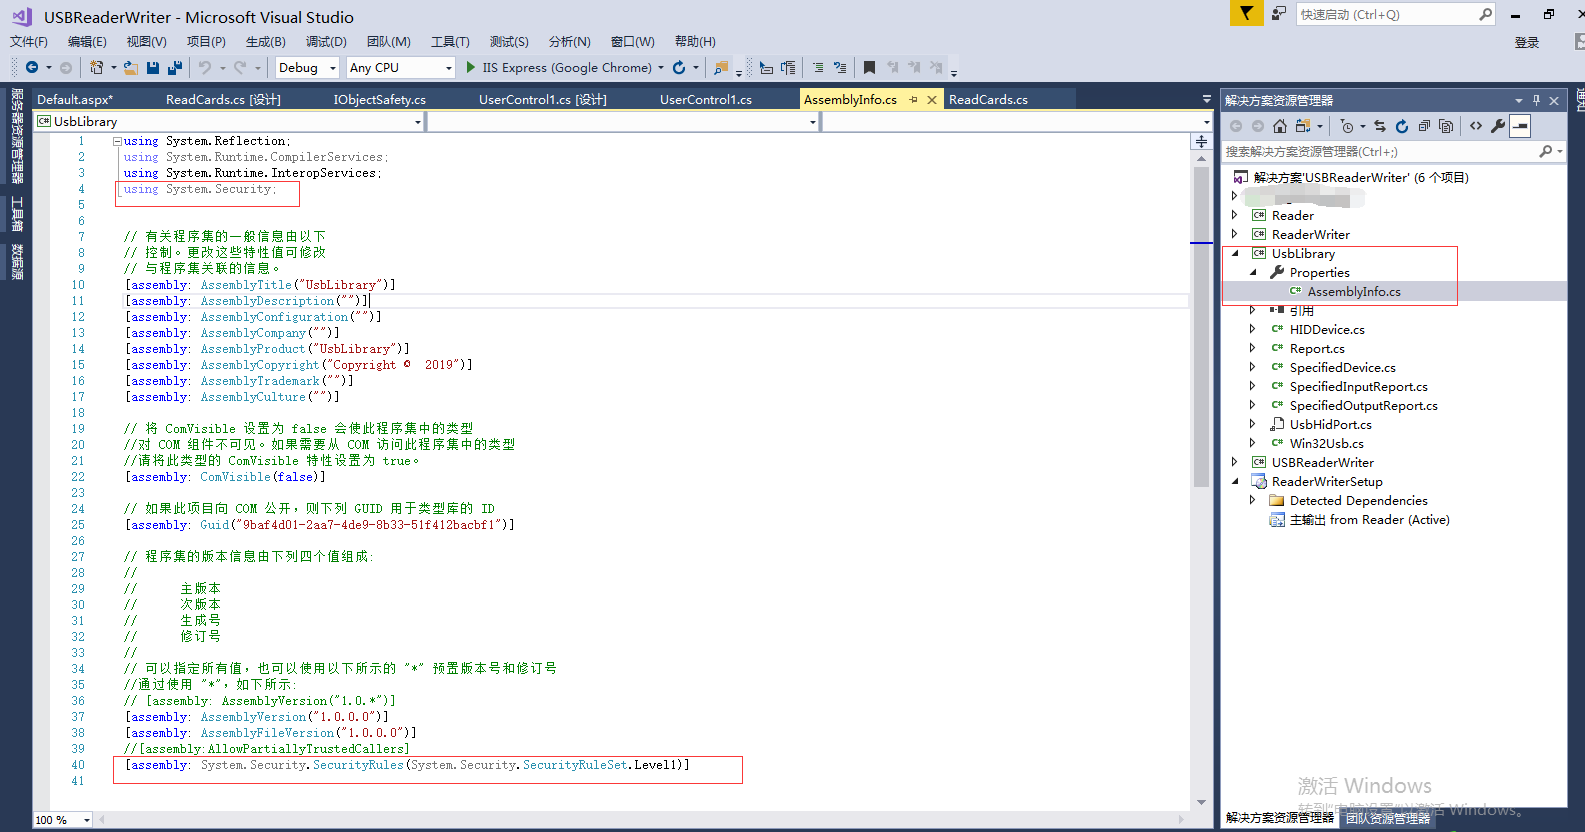Refresh Solution Explorer with the circular arrow icon
The width and height of the screenshot is (1585, 832).
point(1402,126)
